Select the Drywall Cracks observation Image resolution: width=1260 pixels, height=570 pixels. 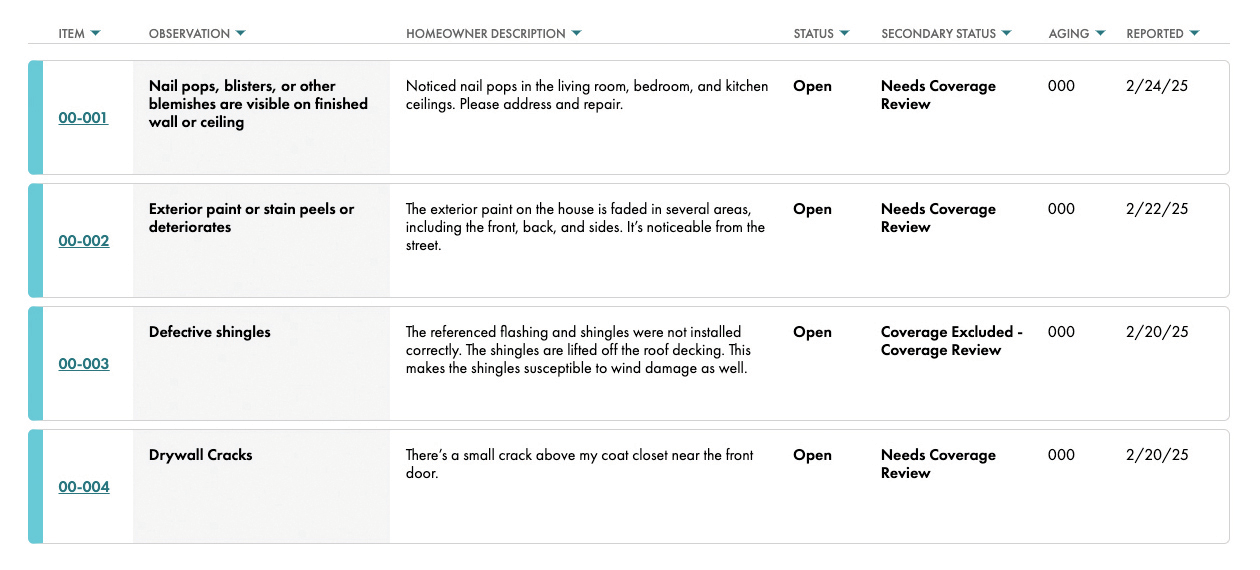201,455
